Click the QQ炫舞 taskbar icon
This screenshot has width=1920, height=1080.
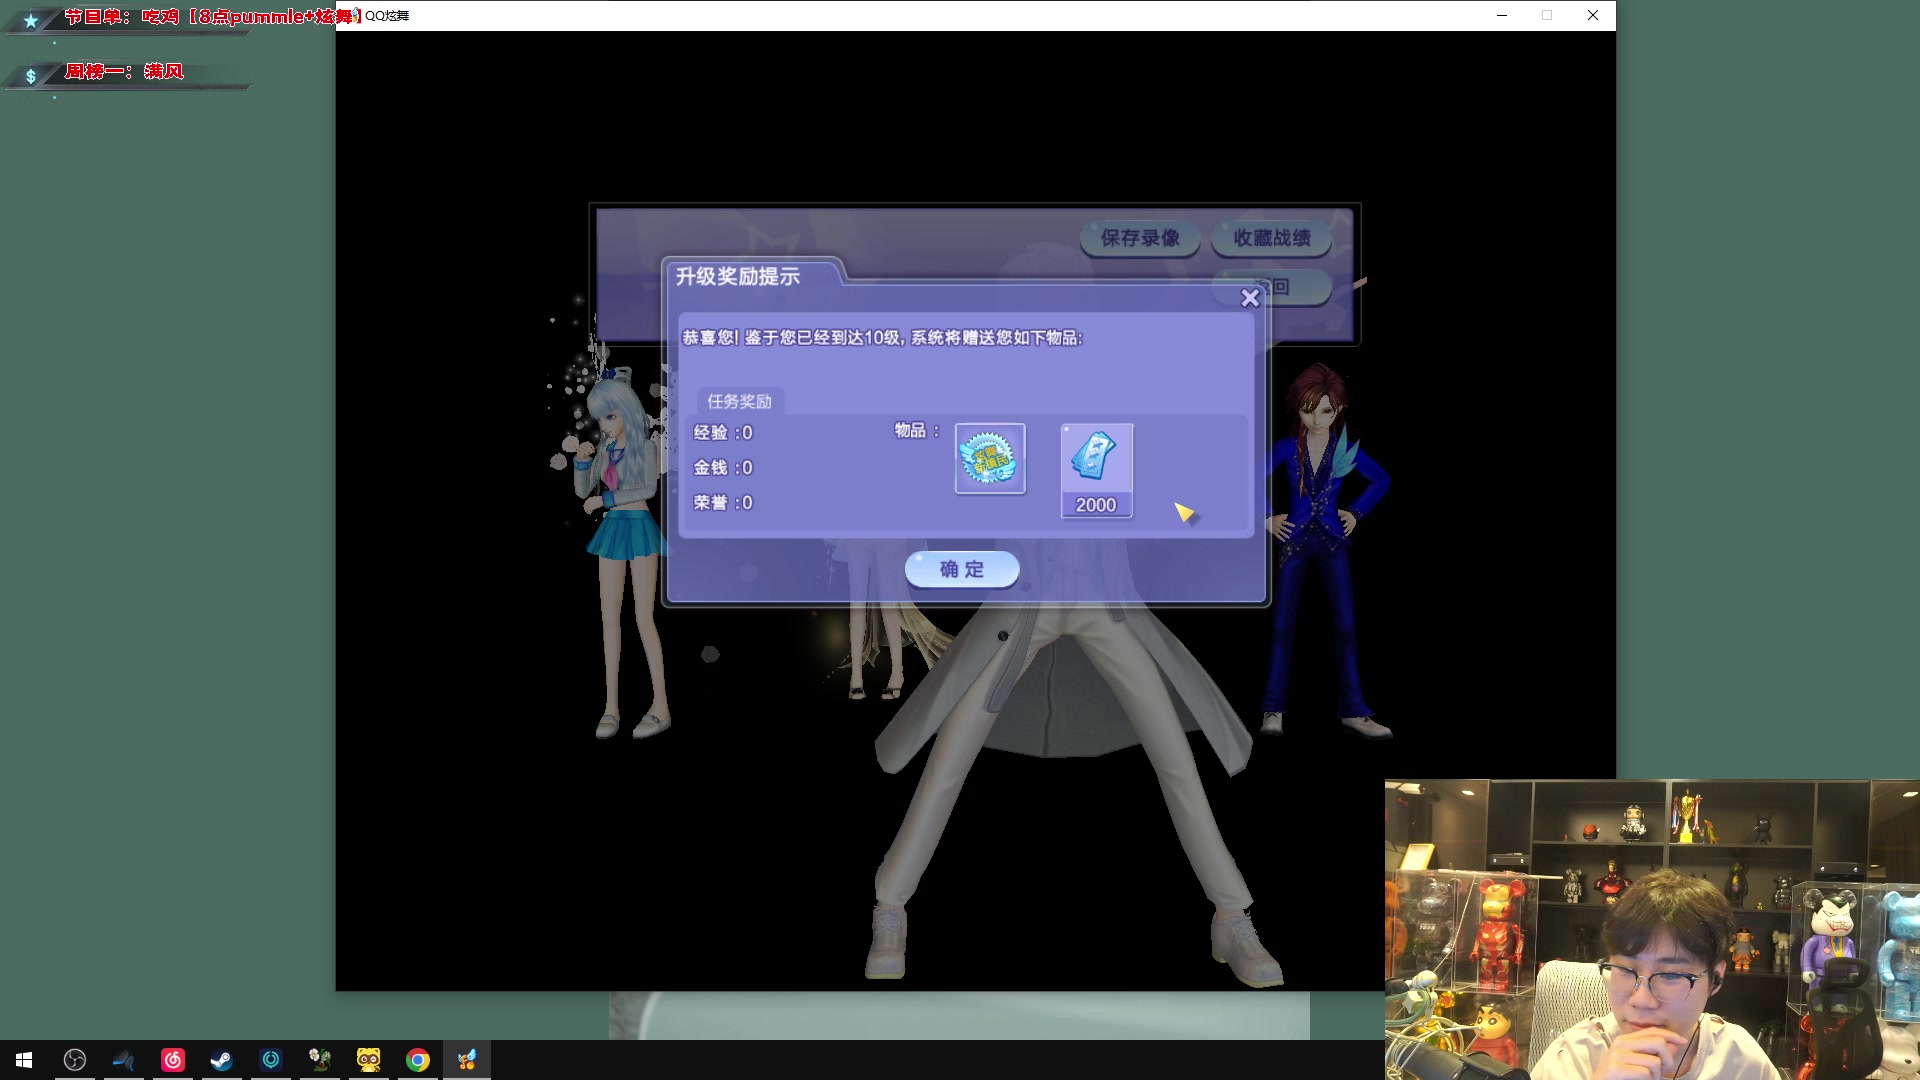tap(467, 1060)
